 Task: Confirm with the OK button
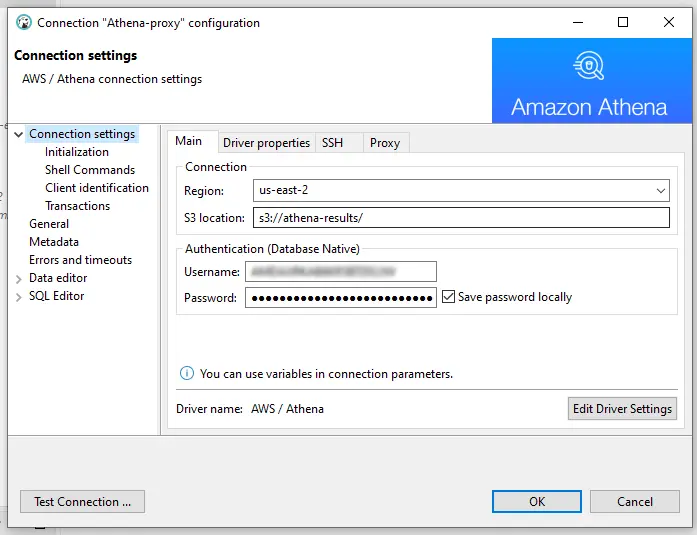pyautogui.click(x=537, y=502)
